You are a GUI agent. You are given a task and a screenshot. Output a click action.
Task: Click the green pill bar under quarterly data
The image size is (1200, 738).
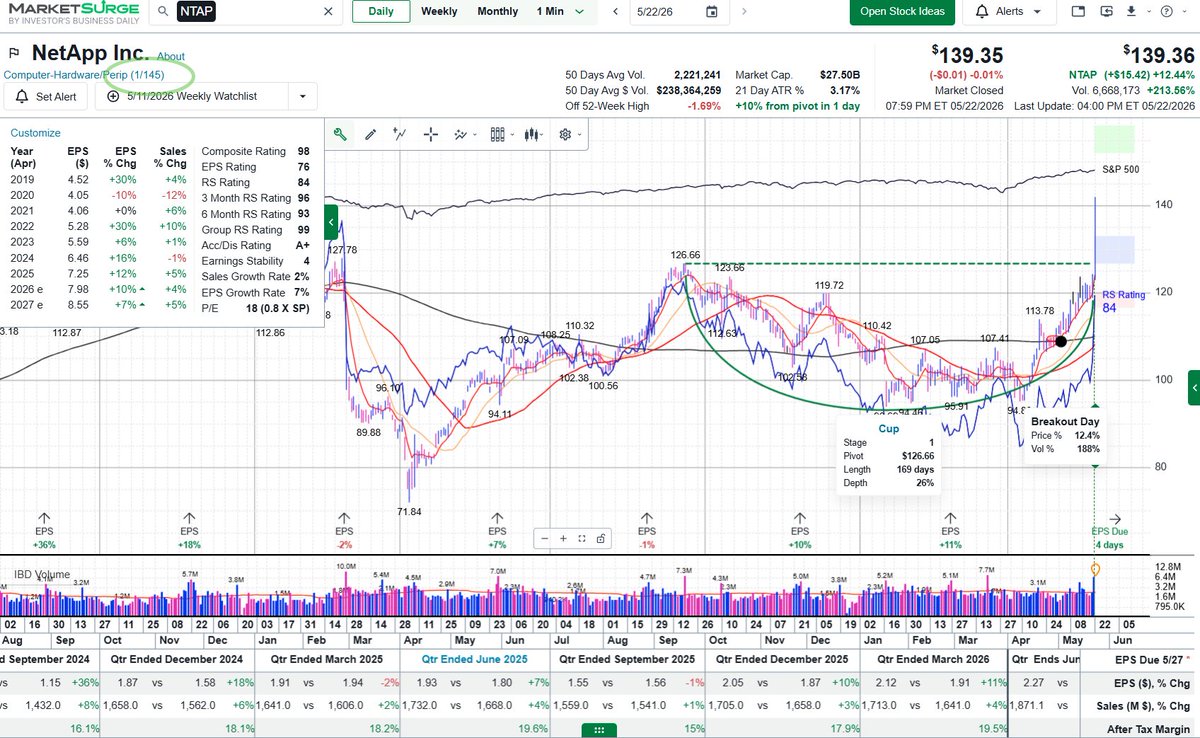[x=600, y=731]
